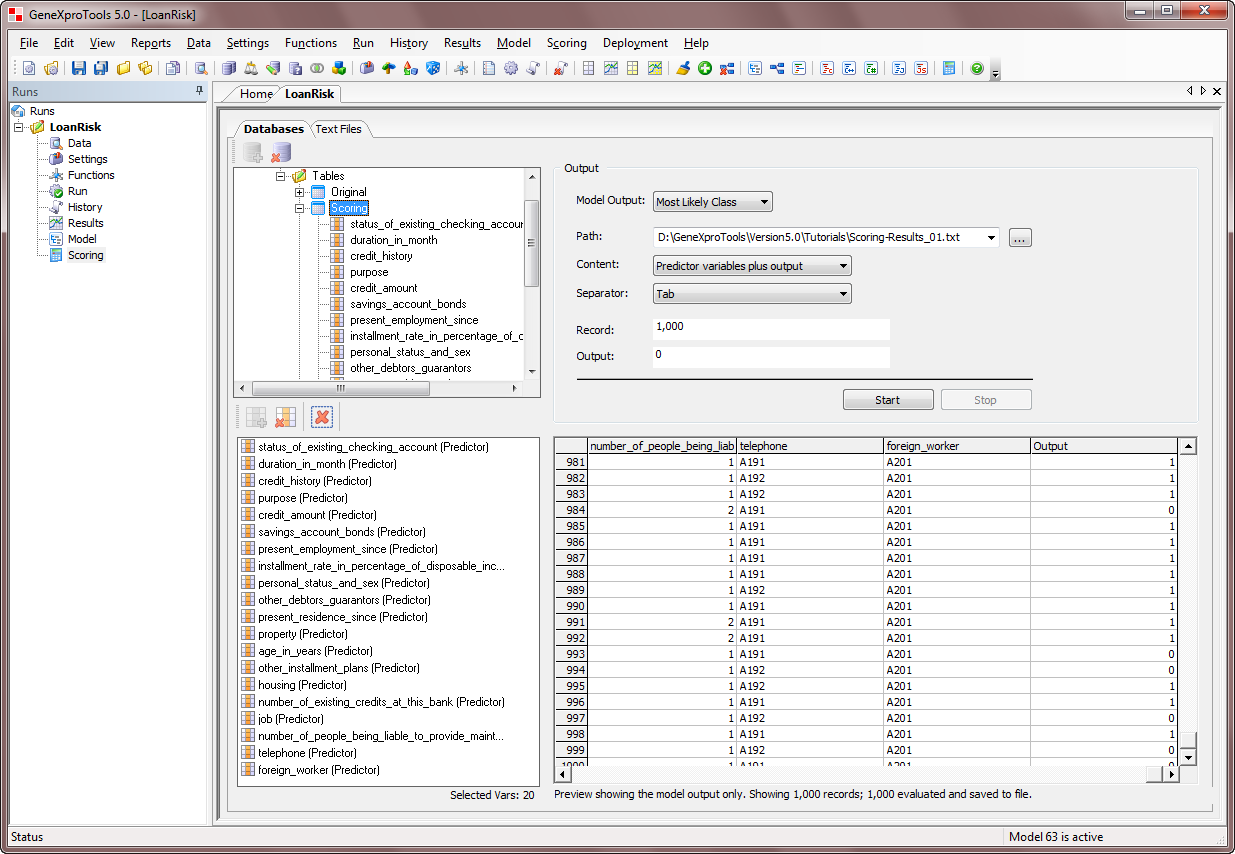Expand the Original table node

(300, 192)
